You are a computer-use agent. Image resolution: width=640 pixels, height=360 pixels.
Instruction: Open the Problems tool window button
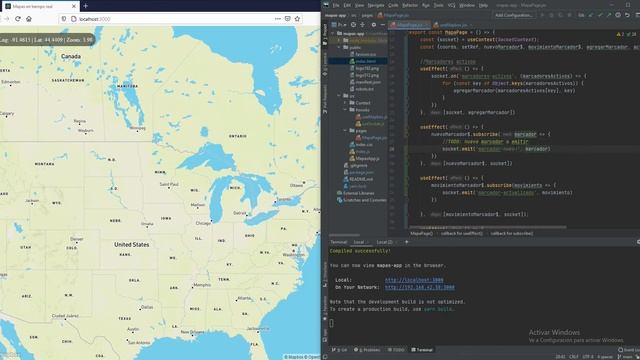(367, 350)
